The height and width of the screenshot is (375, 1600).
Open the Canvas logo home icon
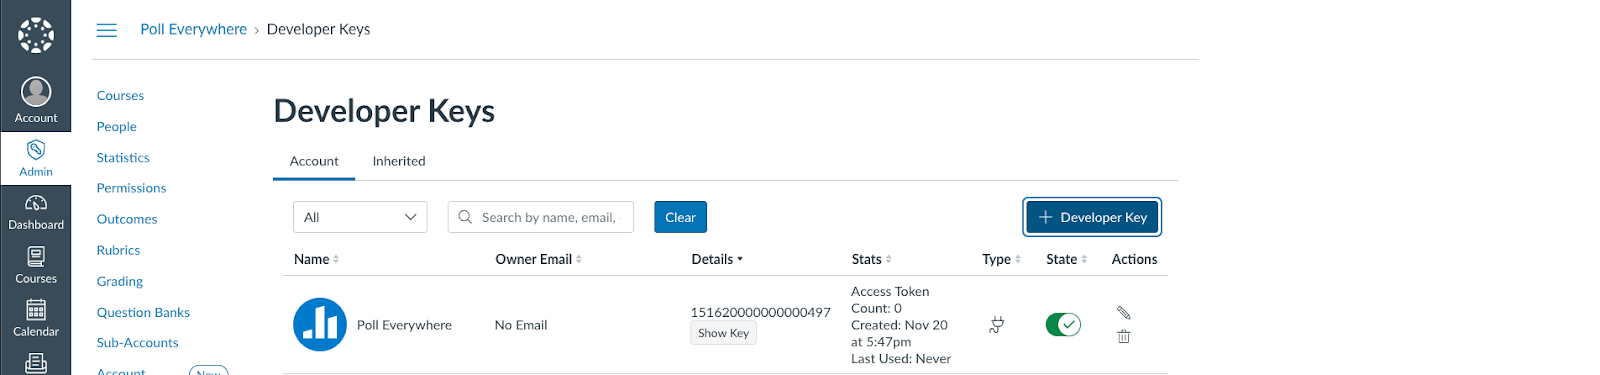pos(36,35)
